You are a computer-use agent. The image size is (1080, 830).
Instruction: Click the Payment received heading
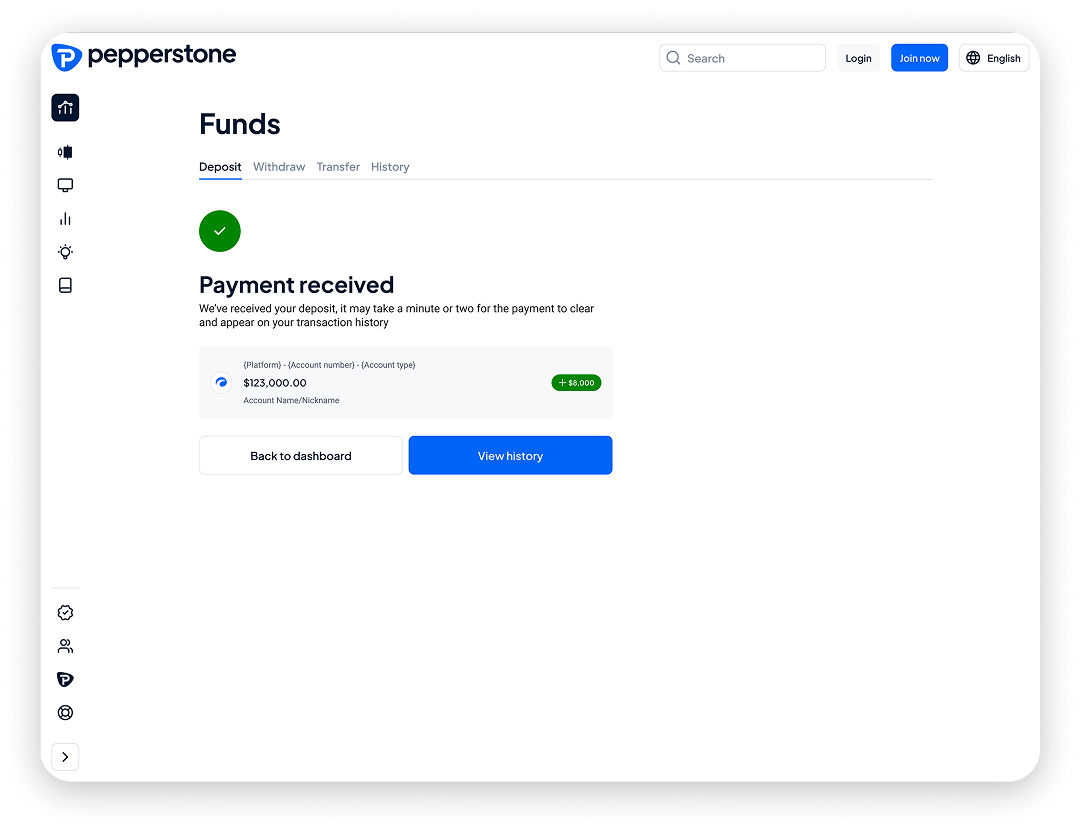click(297, 284)
